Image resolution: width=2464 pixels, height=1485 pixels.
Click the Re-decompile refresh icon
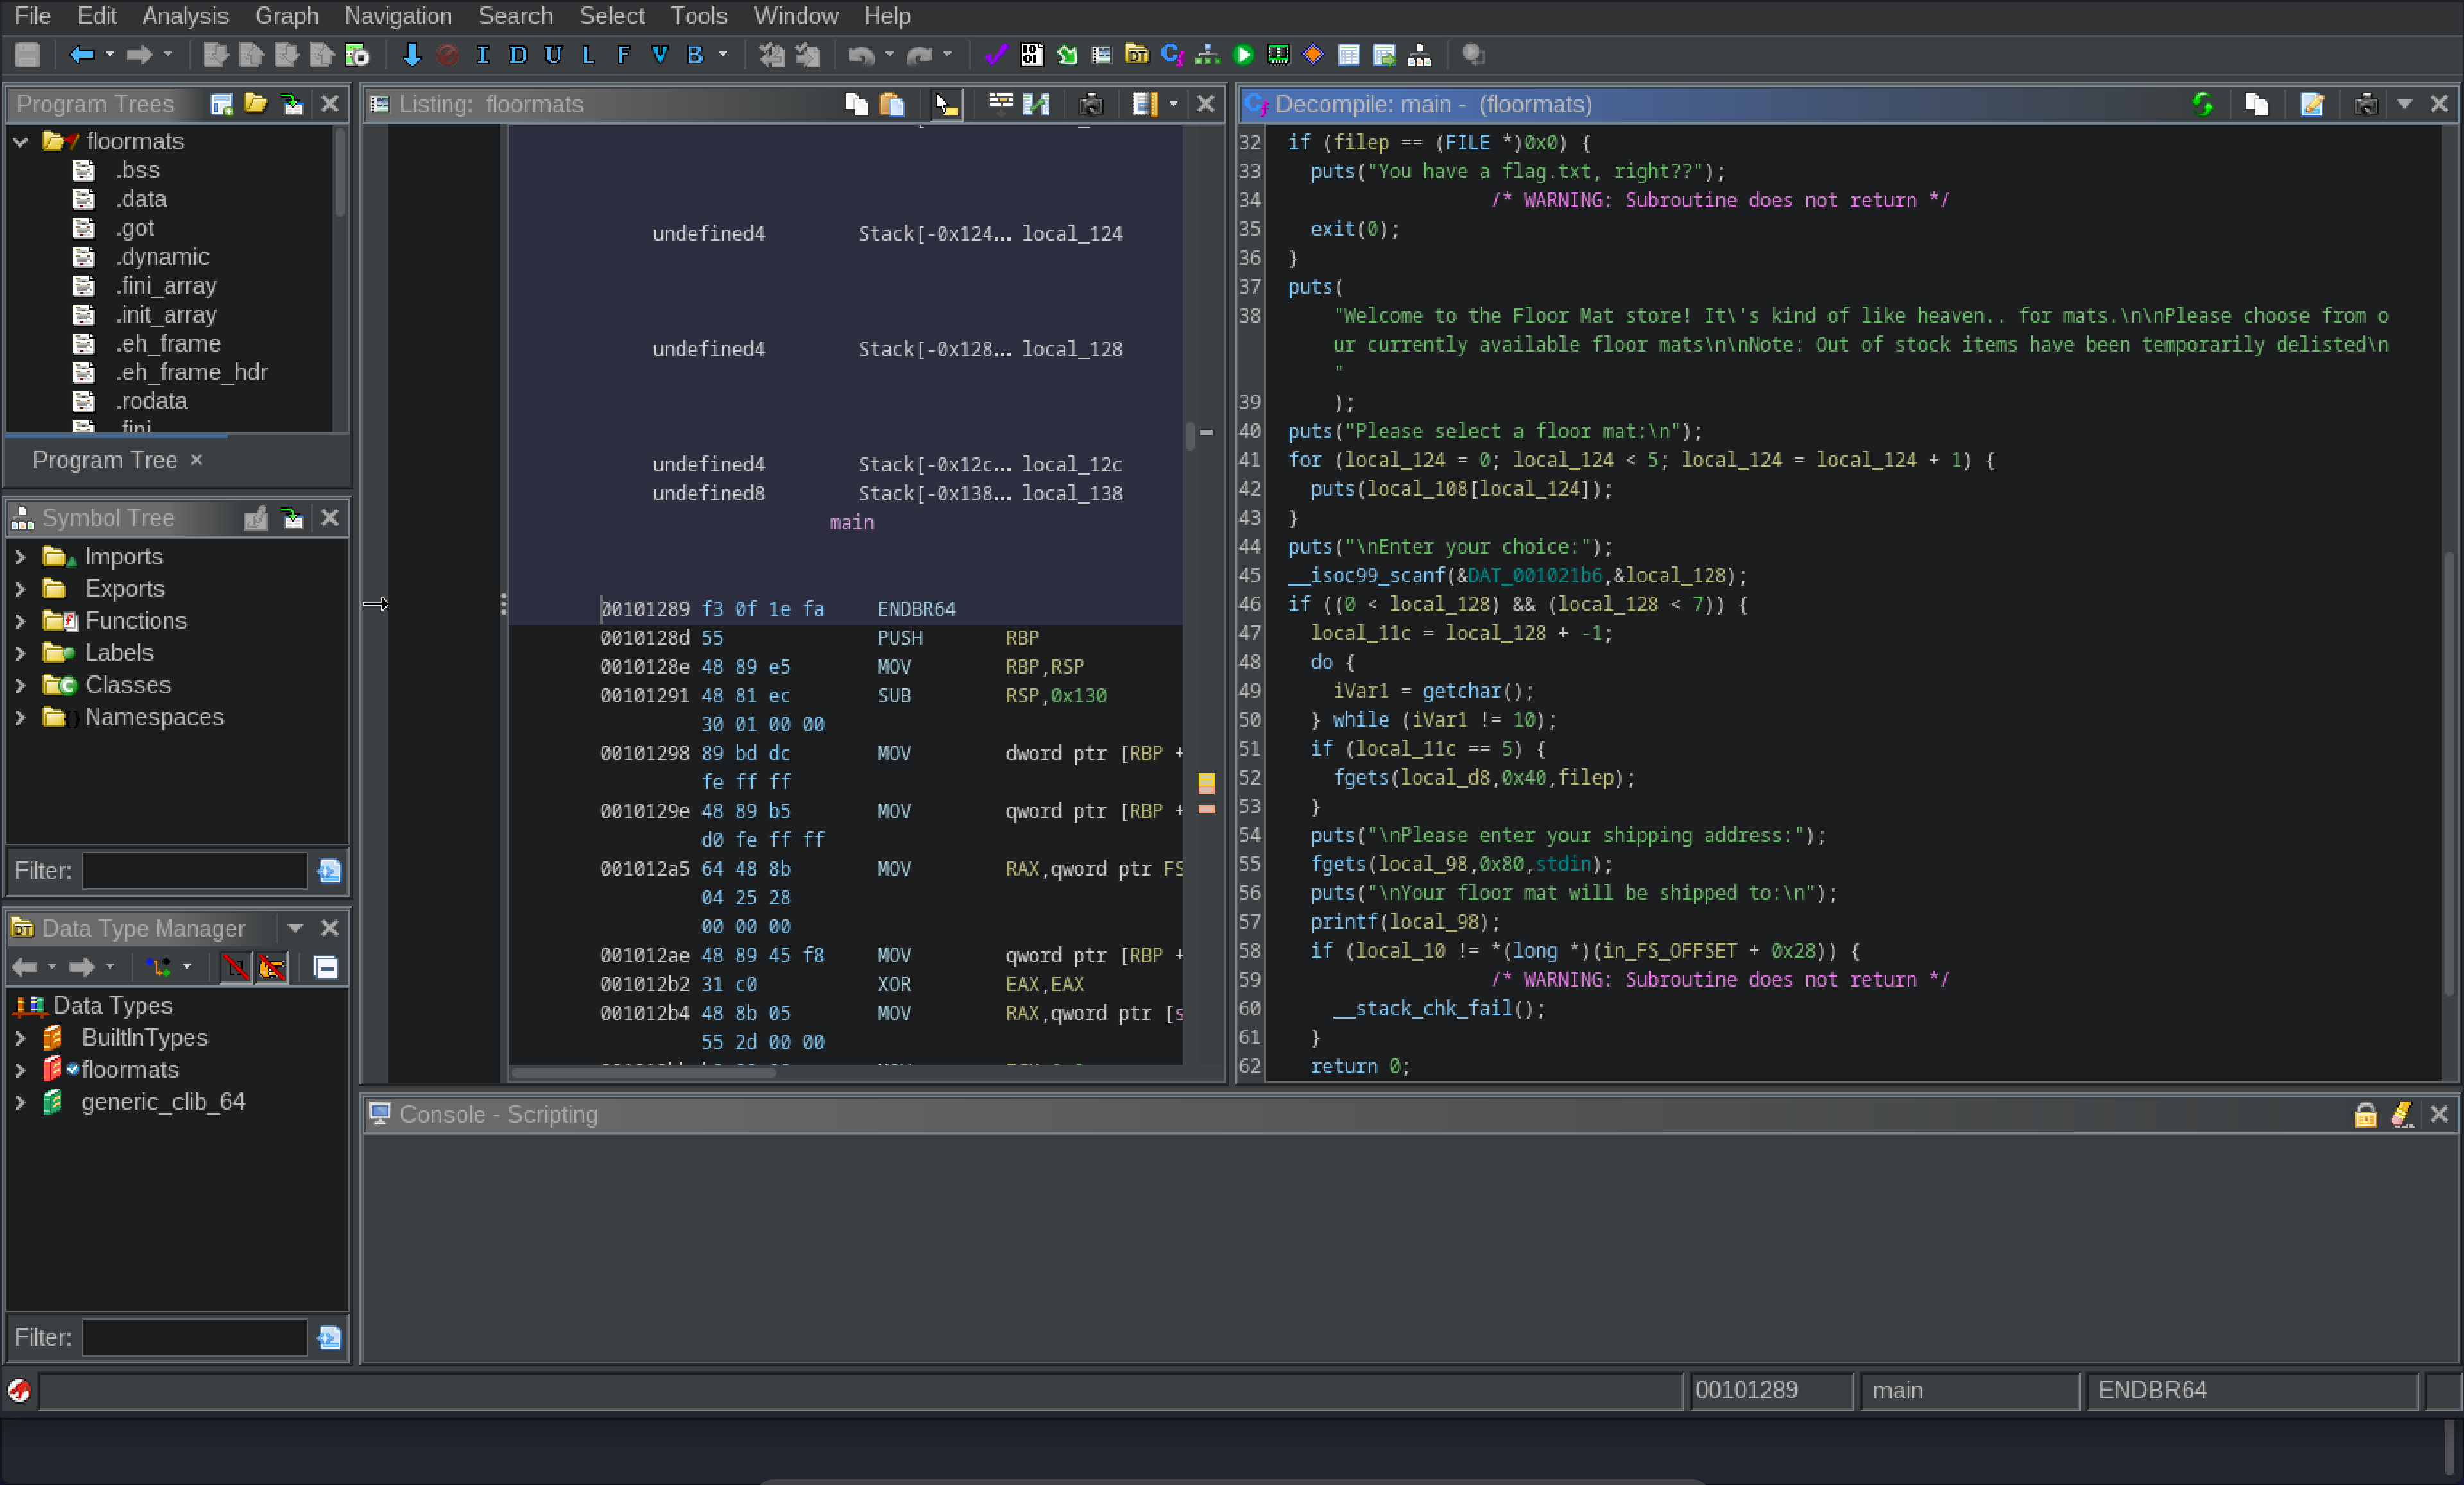[x=2203, y=104]
